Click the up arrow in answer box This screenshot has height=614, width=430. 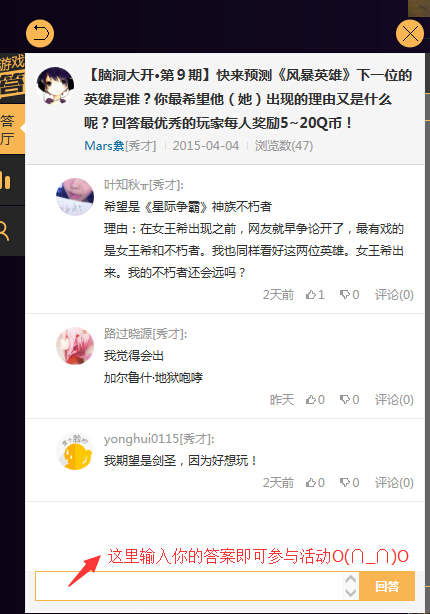[x=351, y=579]
